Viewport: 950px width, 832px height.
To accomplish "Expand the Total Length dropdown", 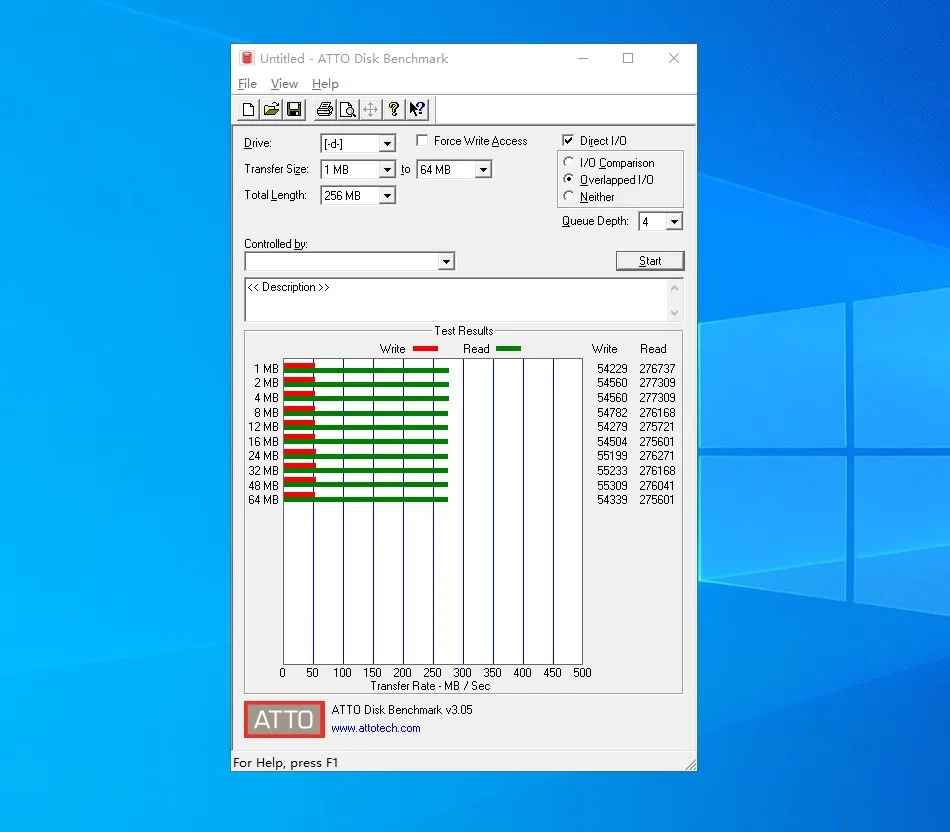I will [x=387, y=196].
